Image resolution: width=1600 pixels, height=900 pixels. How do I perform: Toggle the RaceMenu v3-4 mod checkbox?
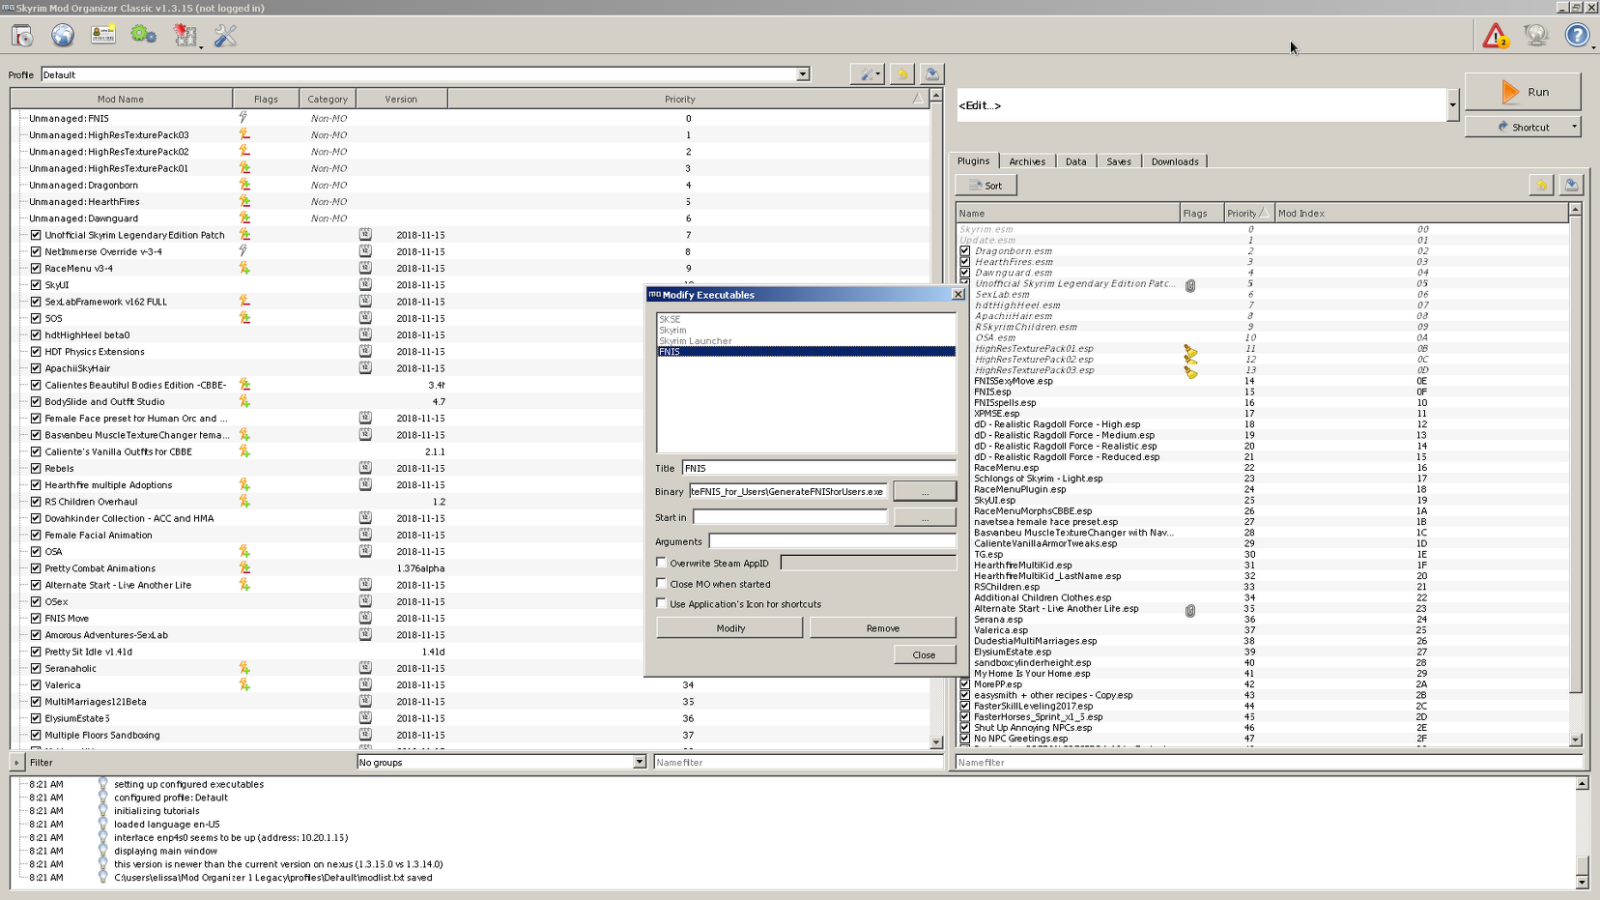pyautogui.click(x=36, y=268)
